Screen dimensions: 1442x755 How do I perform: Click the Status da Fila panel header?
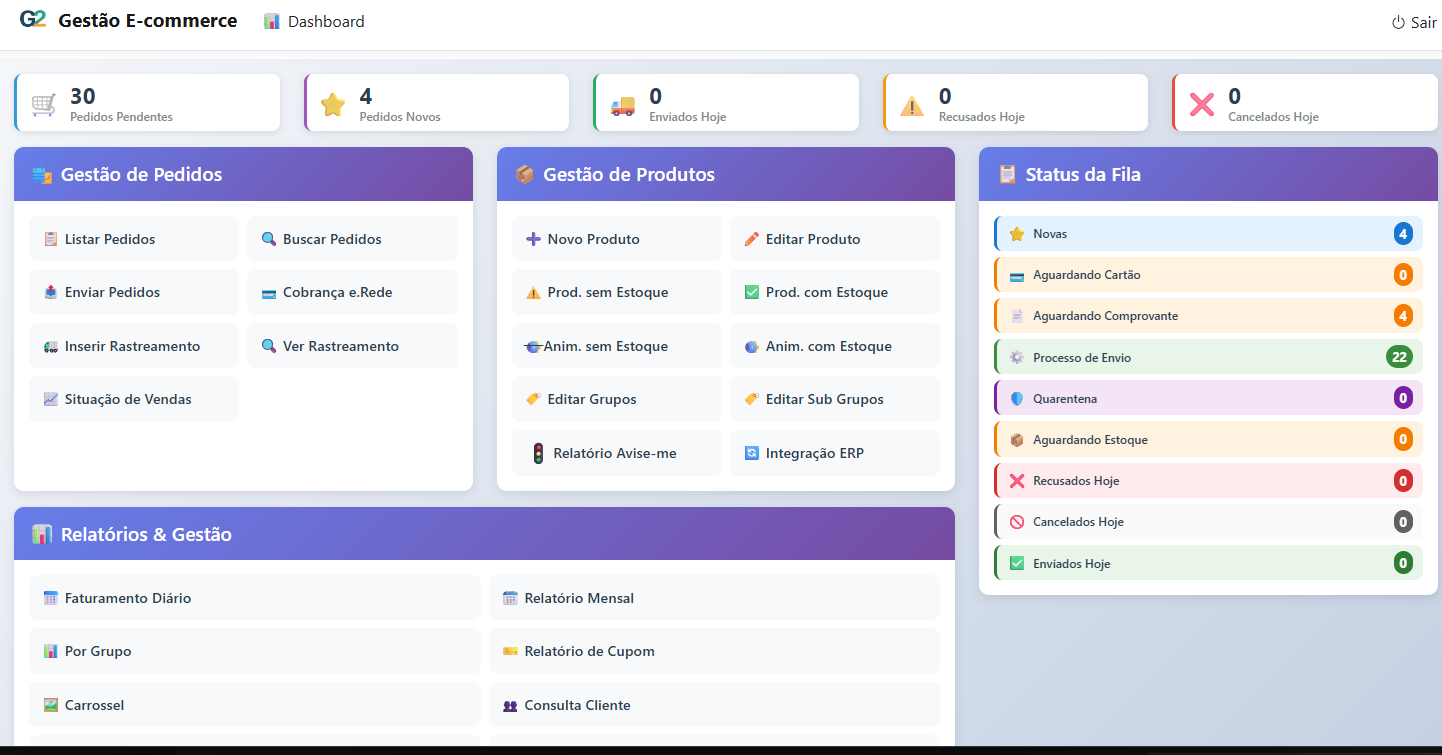tap(1208, 174)
